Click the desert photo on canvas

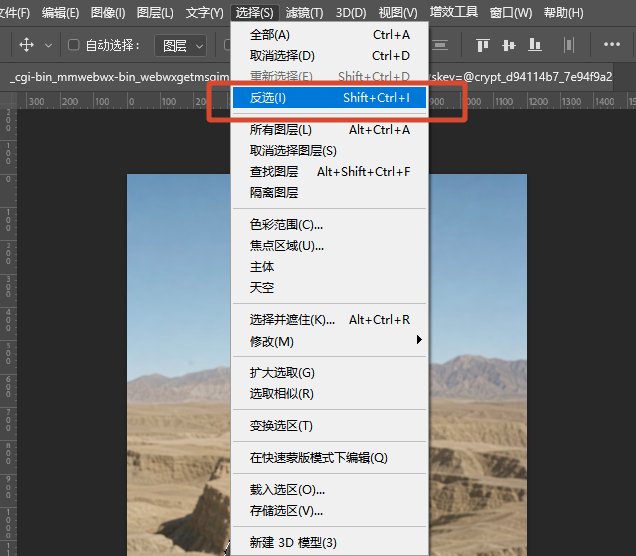[178, 365]
